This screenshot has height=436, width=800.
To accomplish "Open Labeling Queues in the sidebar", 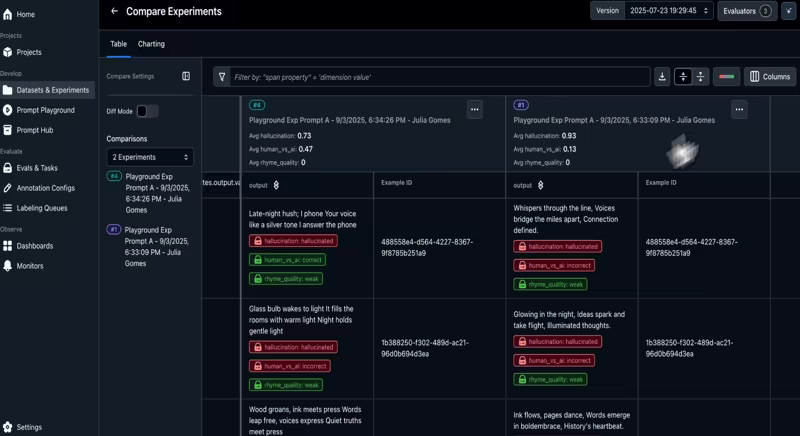I will pyautogui.click(x=36, y=208).
